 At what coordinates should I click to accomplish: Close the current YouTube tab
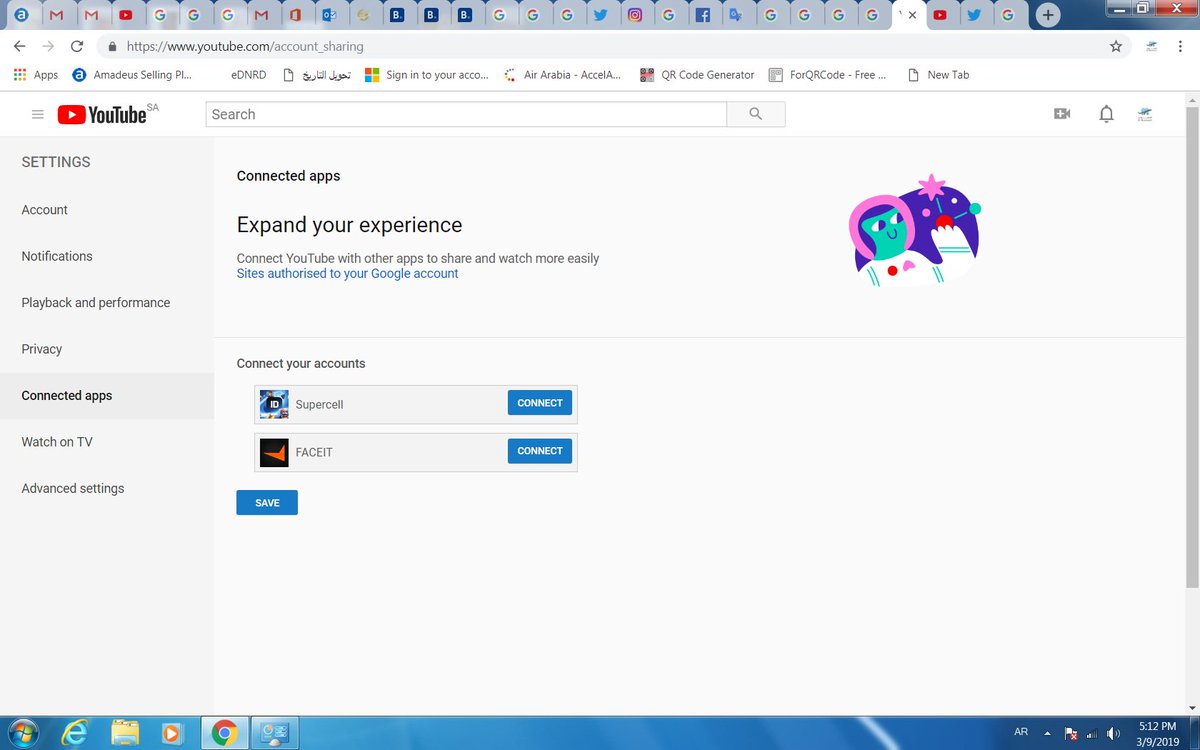pos(912,15)
